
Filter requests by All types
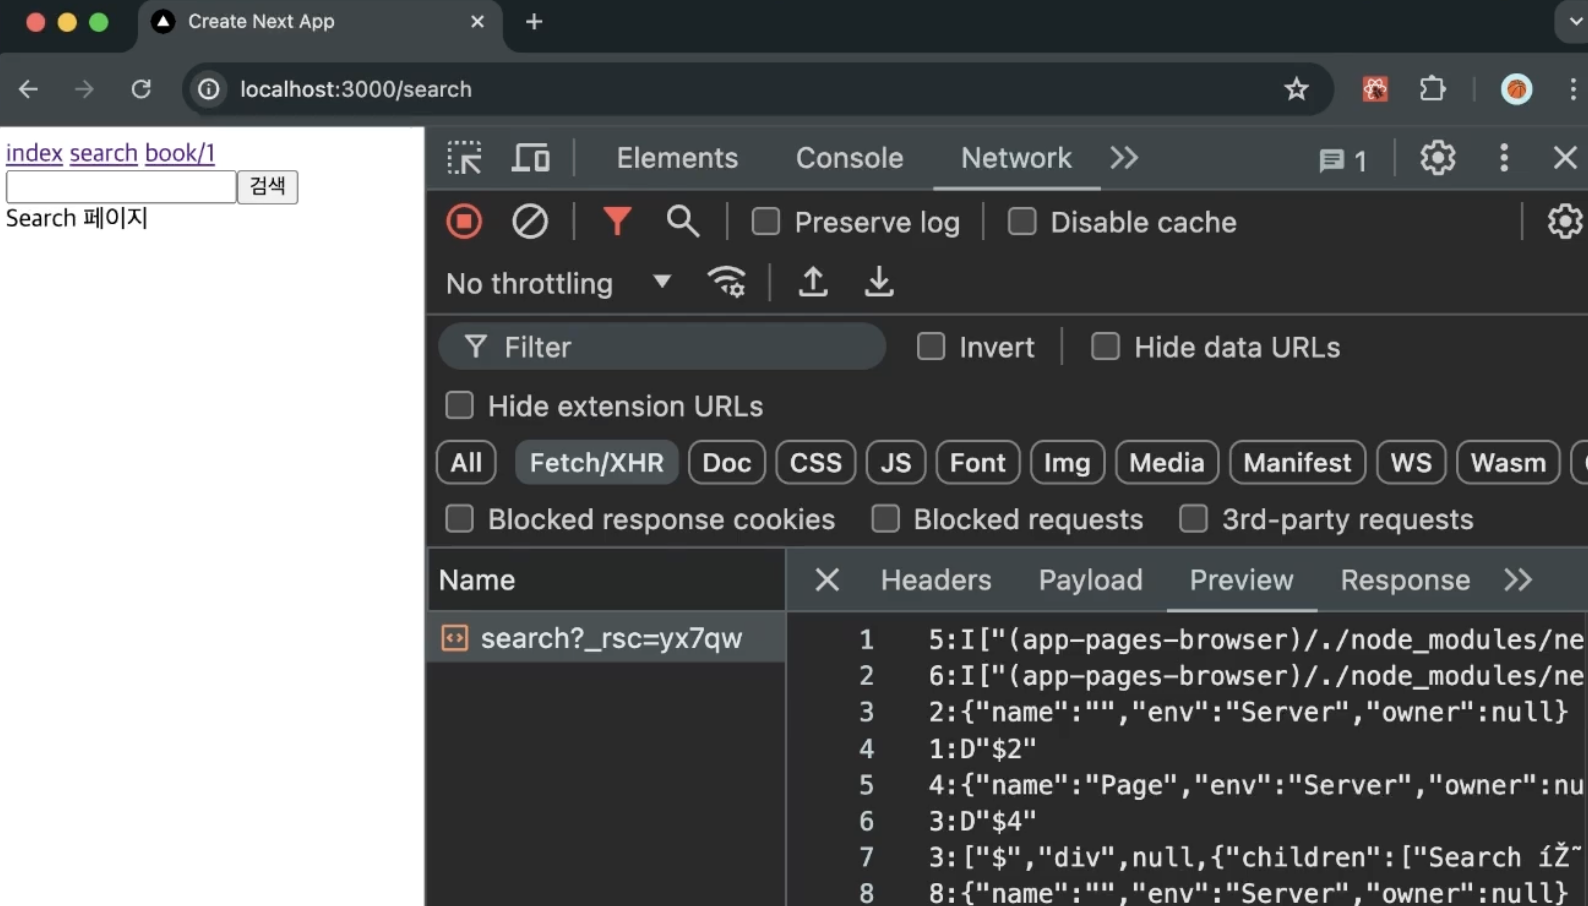pos(466,463)
